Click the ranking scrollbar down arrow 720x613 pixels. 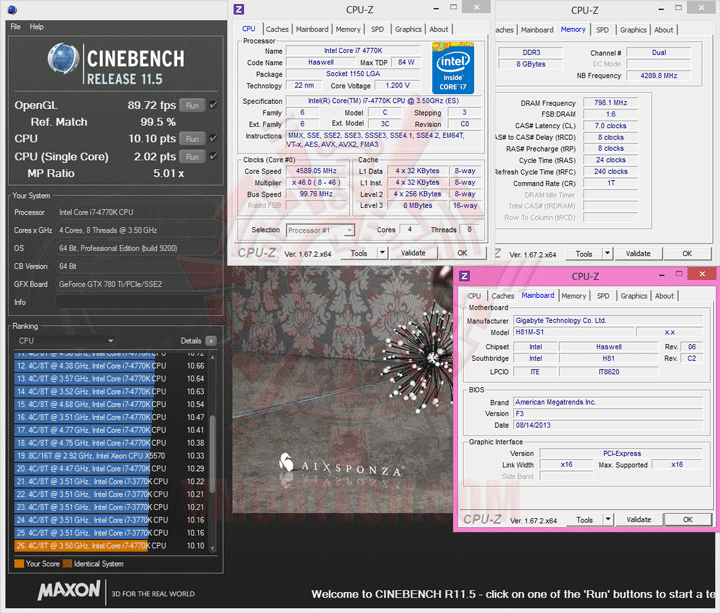click(212, 548)
